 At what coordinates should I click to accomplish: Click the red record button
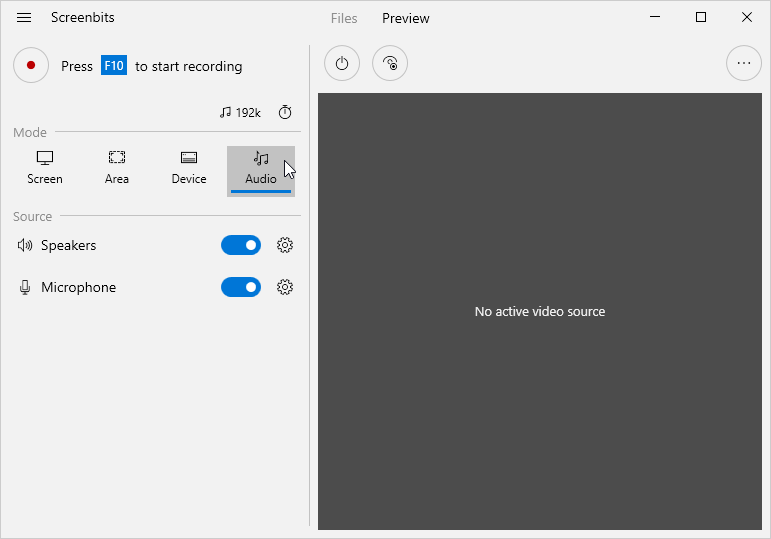(31, 65)
